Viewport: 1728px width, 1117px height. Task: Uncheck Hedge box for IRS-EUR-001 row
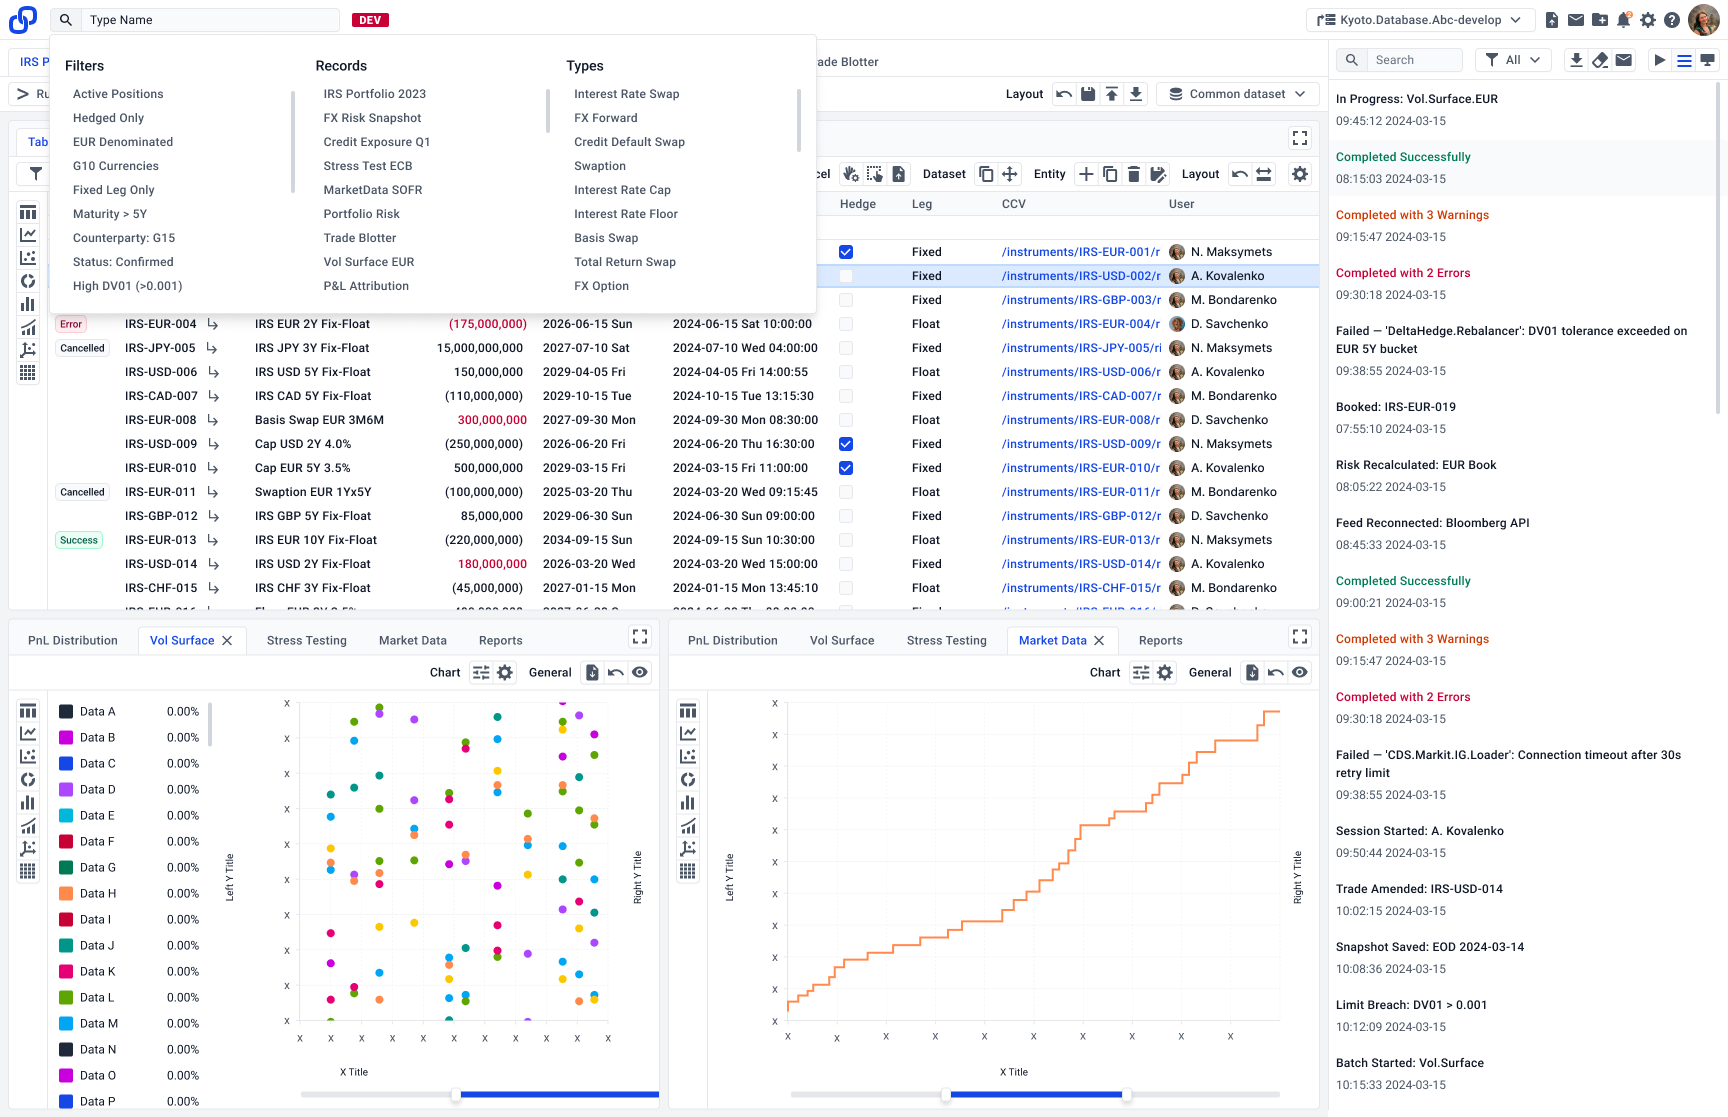pyautogui.click(x=846, y=252)
